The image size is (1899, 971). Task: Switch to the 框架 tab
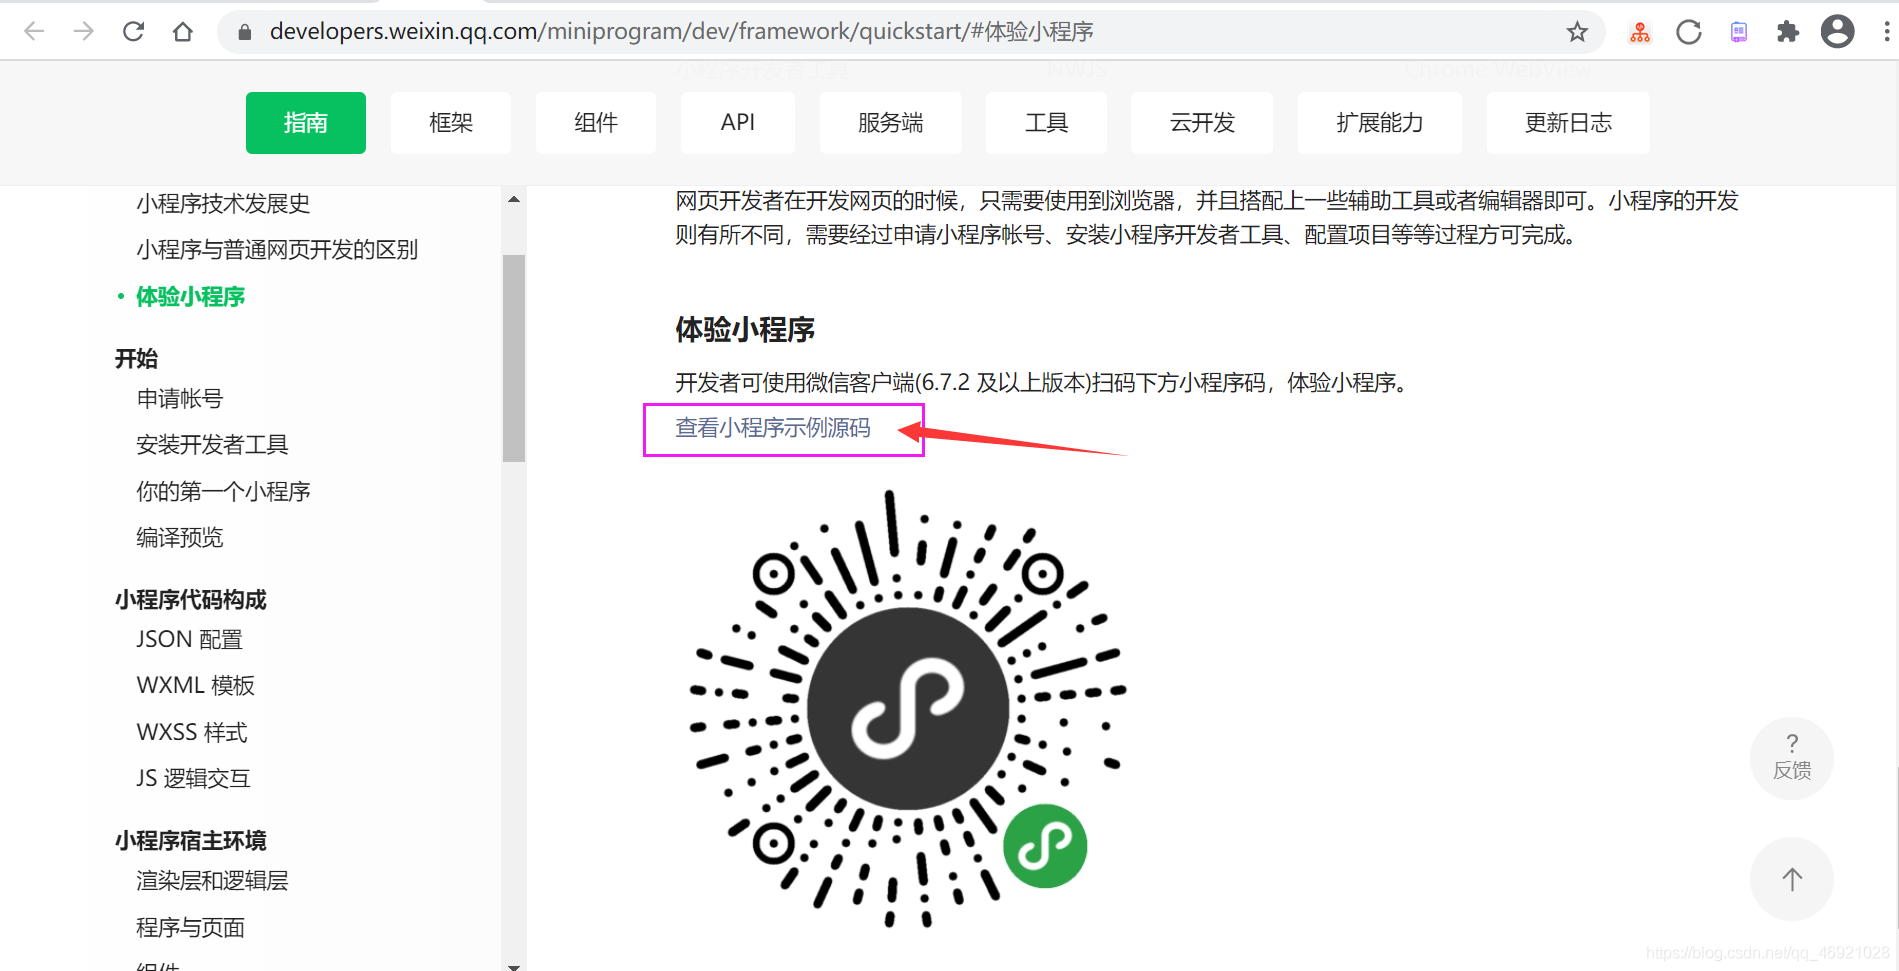(451, 123)
